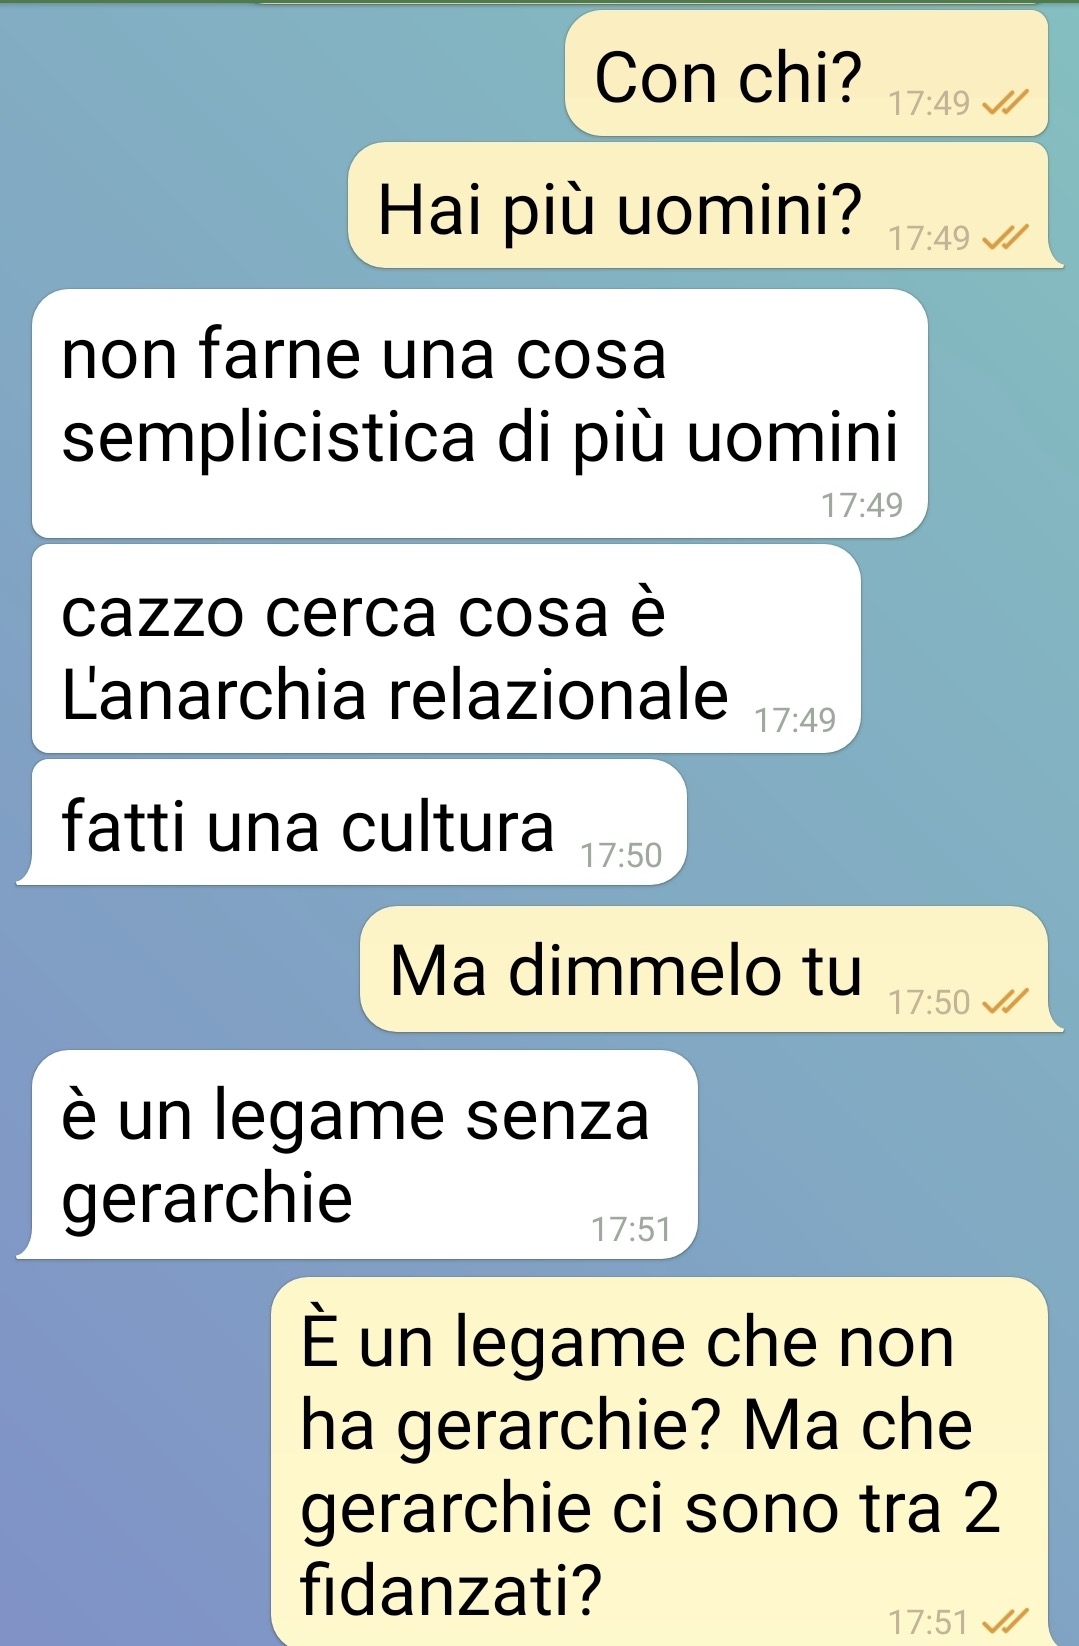Tap the 17:51 timestamp beside "gerarchie" received message
Image resolution: width=1079 pixels, height=1646 pixels.
coord(631,1229)
